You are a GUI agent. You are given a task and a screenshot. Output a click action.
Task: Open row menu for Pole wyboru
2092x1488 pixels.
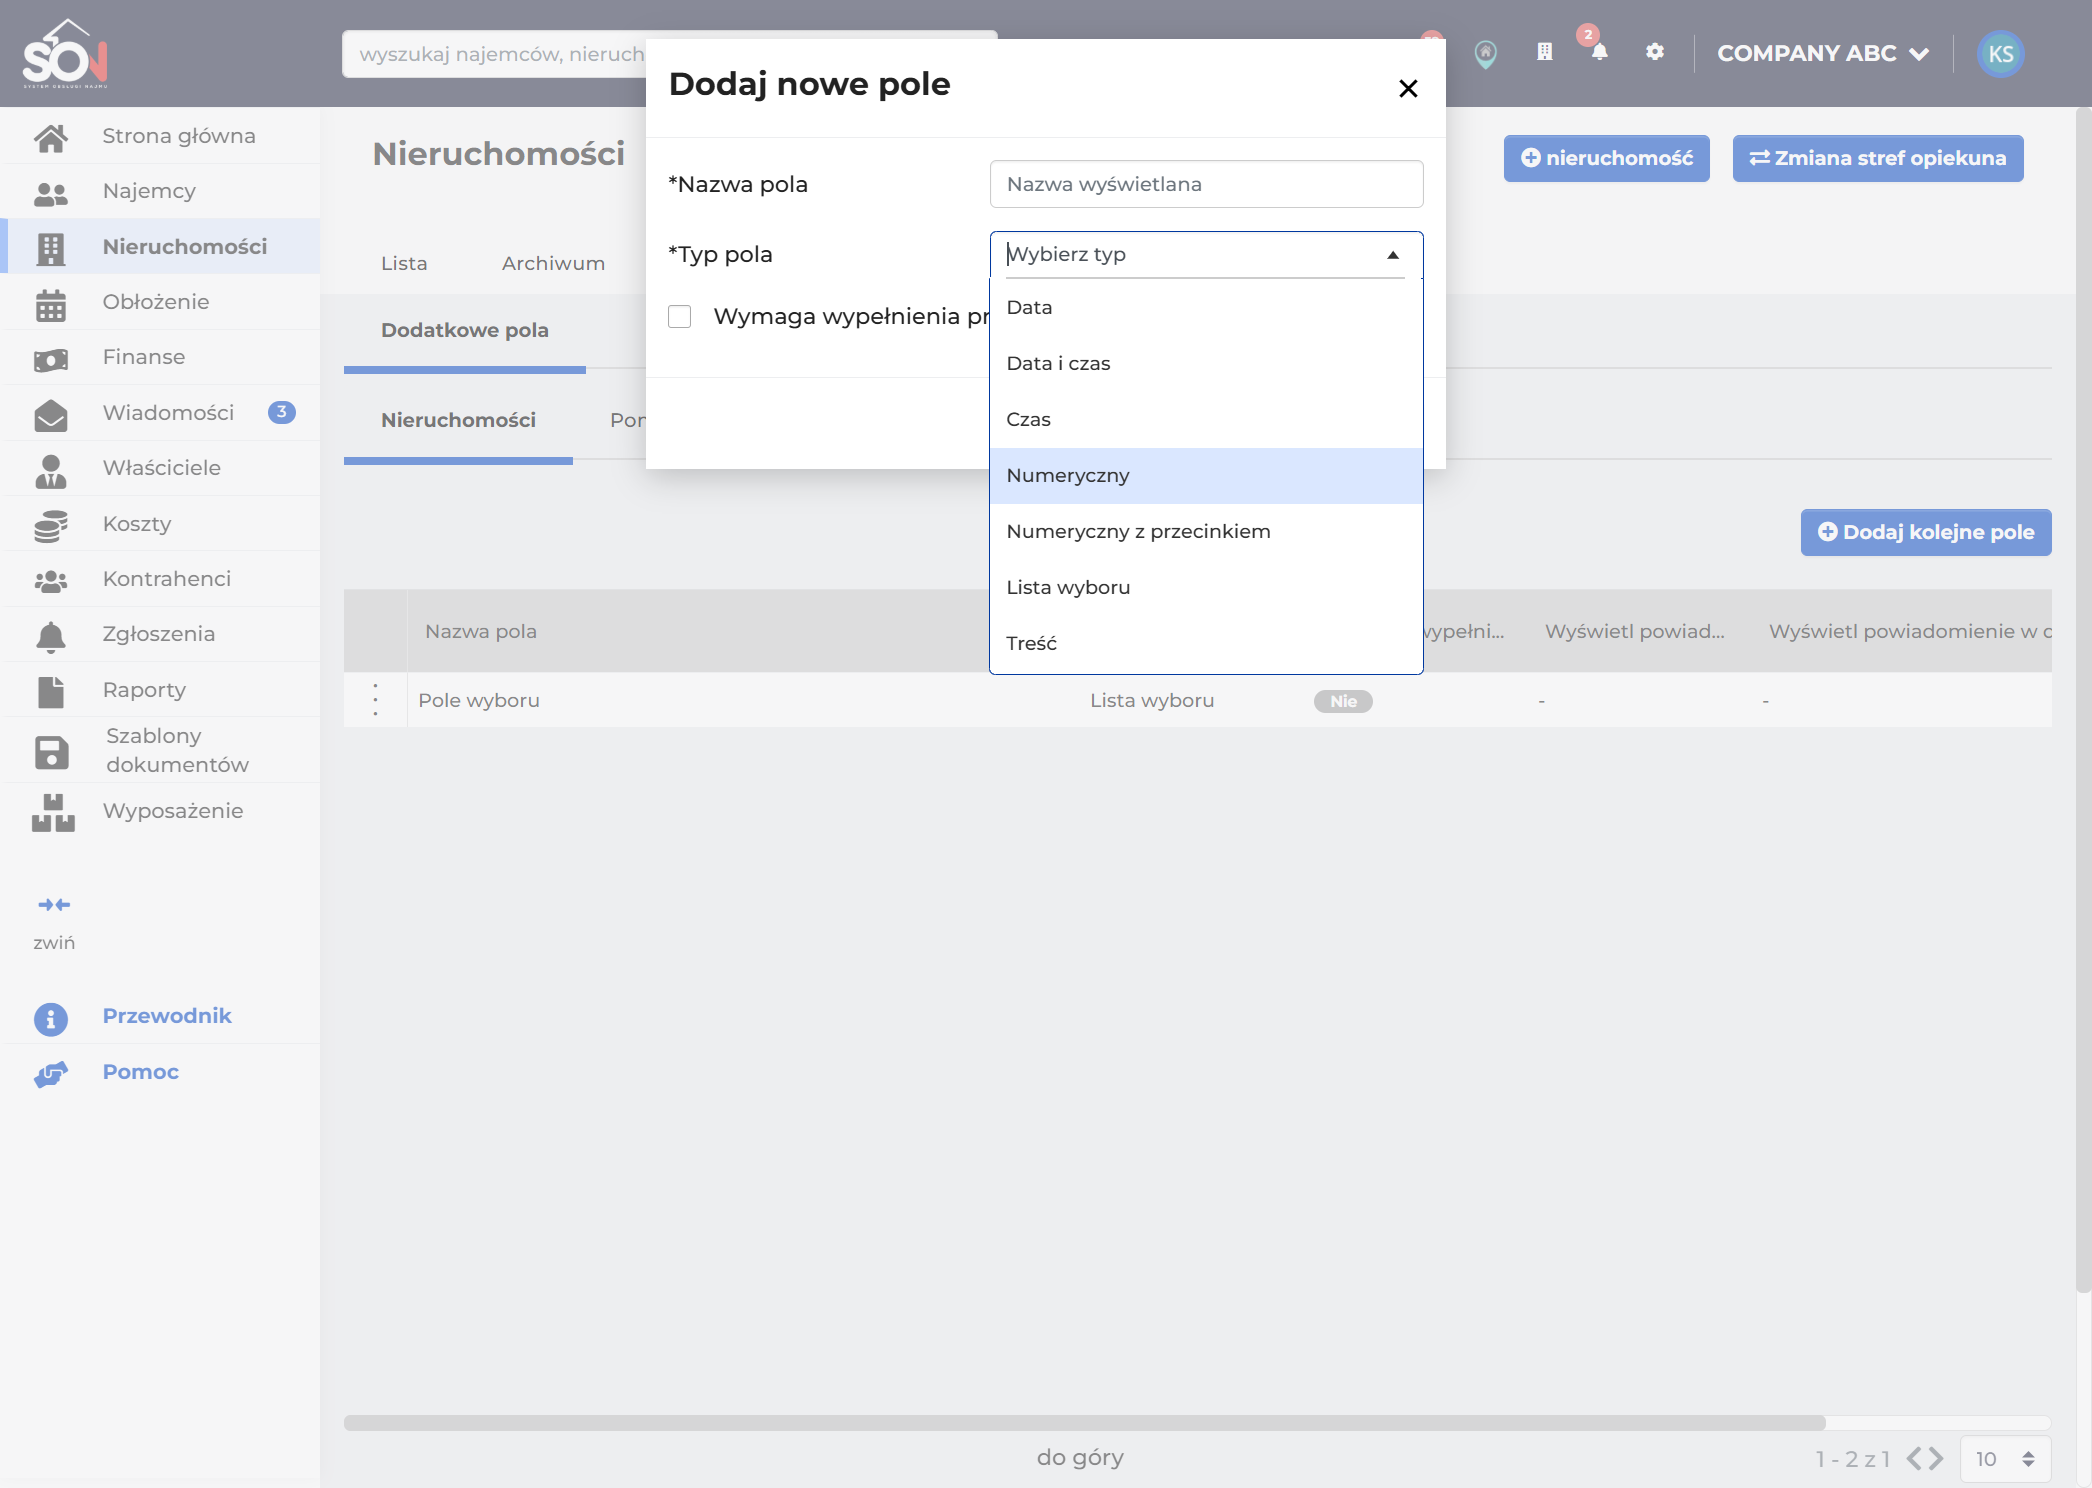[376, 700]
